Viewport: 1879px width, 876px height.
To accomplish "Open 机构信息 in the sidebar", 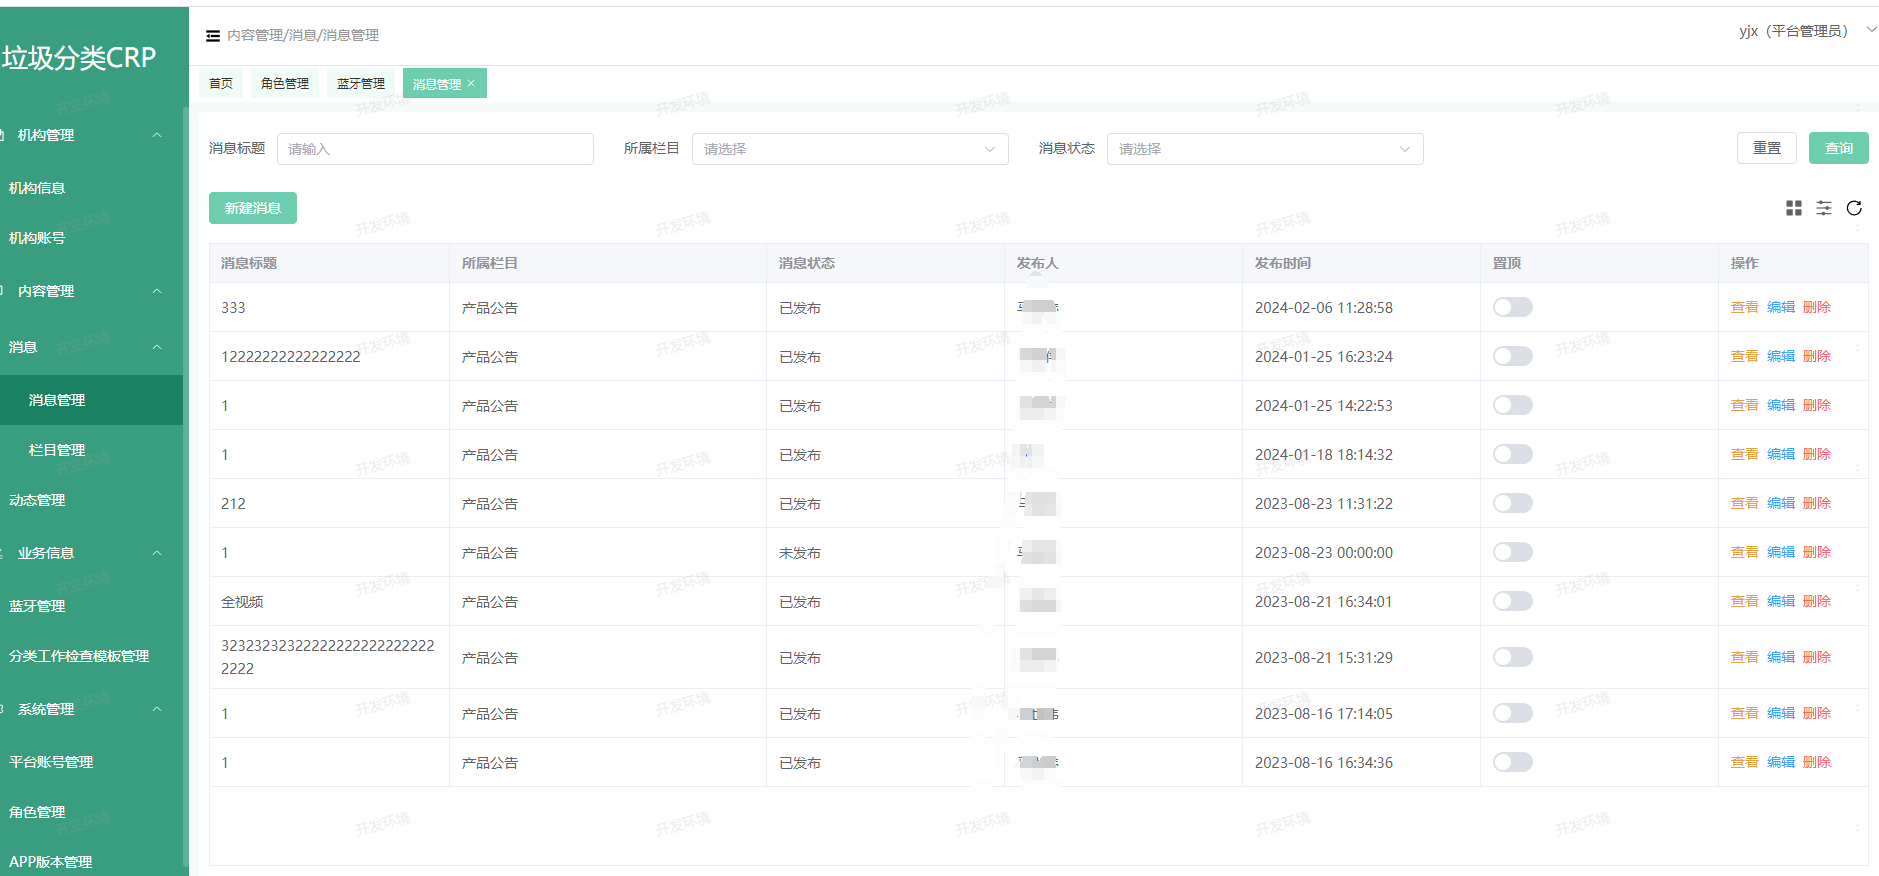I will [x=37, y=188].
